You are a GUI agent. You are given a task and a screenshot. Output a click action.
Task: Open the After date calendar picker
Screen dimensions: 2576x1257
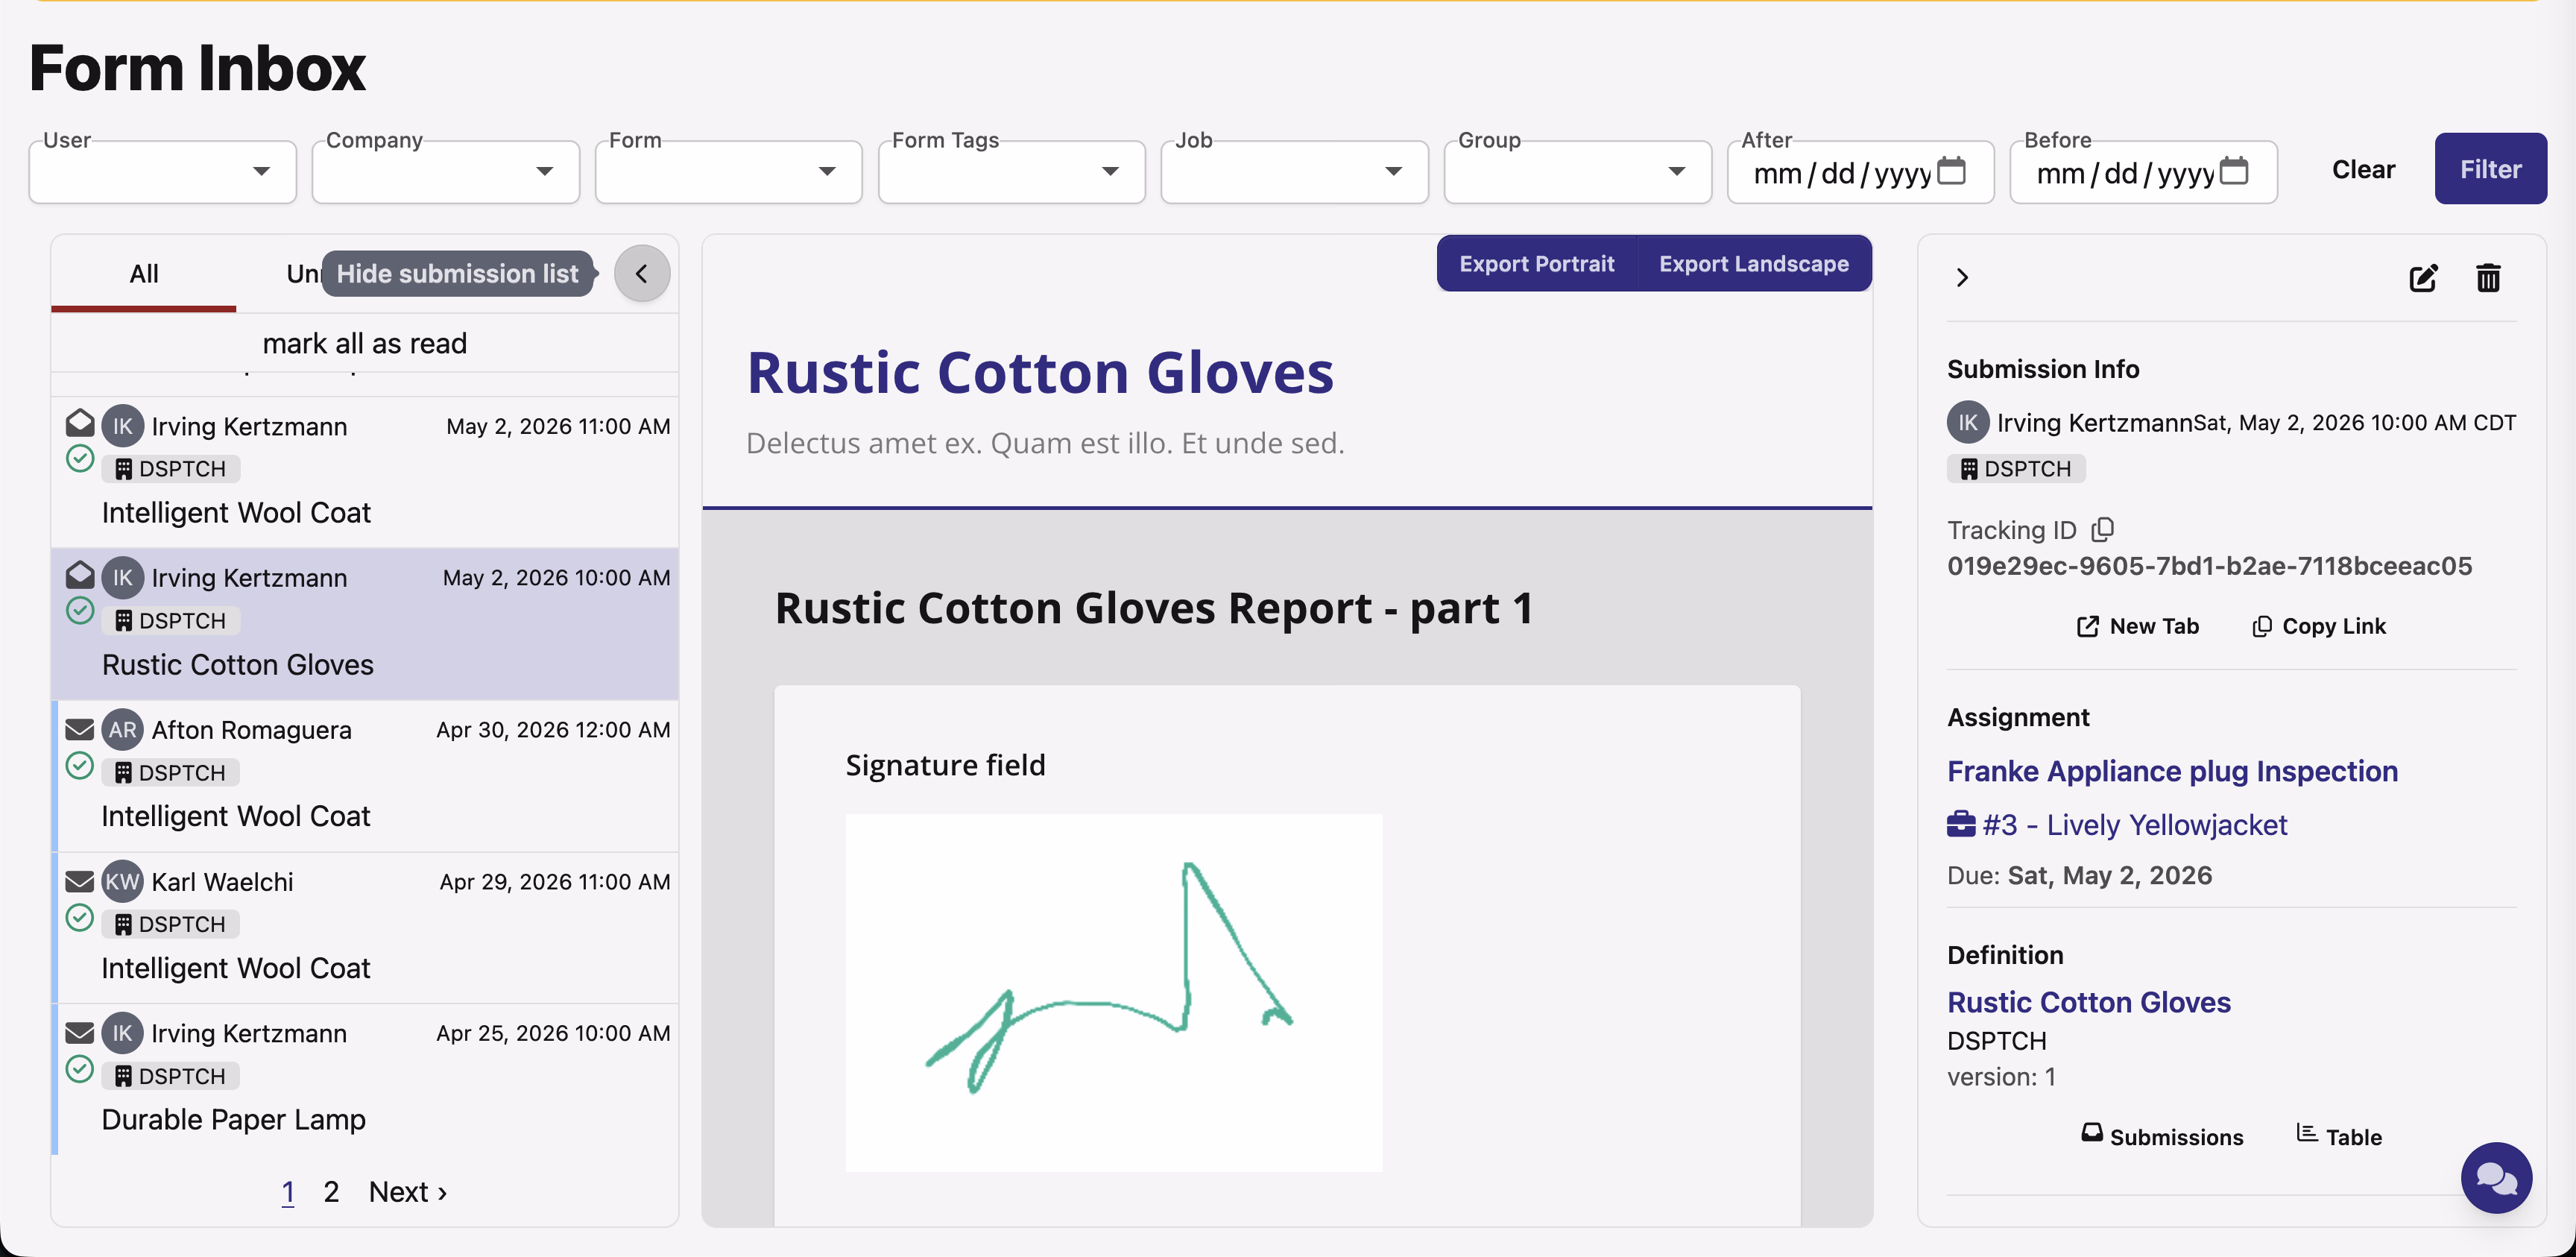point(1951,171)
